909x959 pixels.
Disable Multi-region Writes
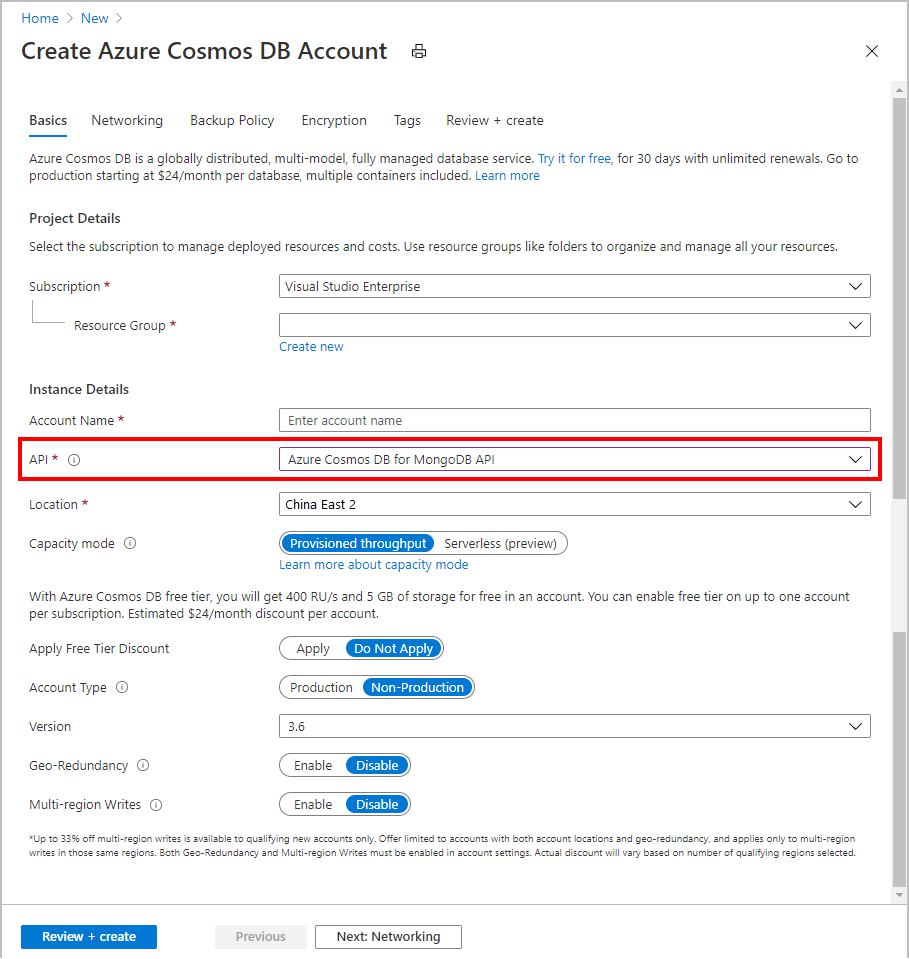(x=377, y=804)
